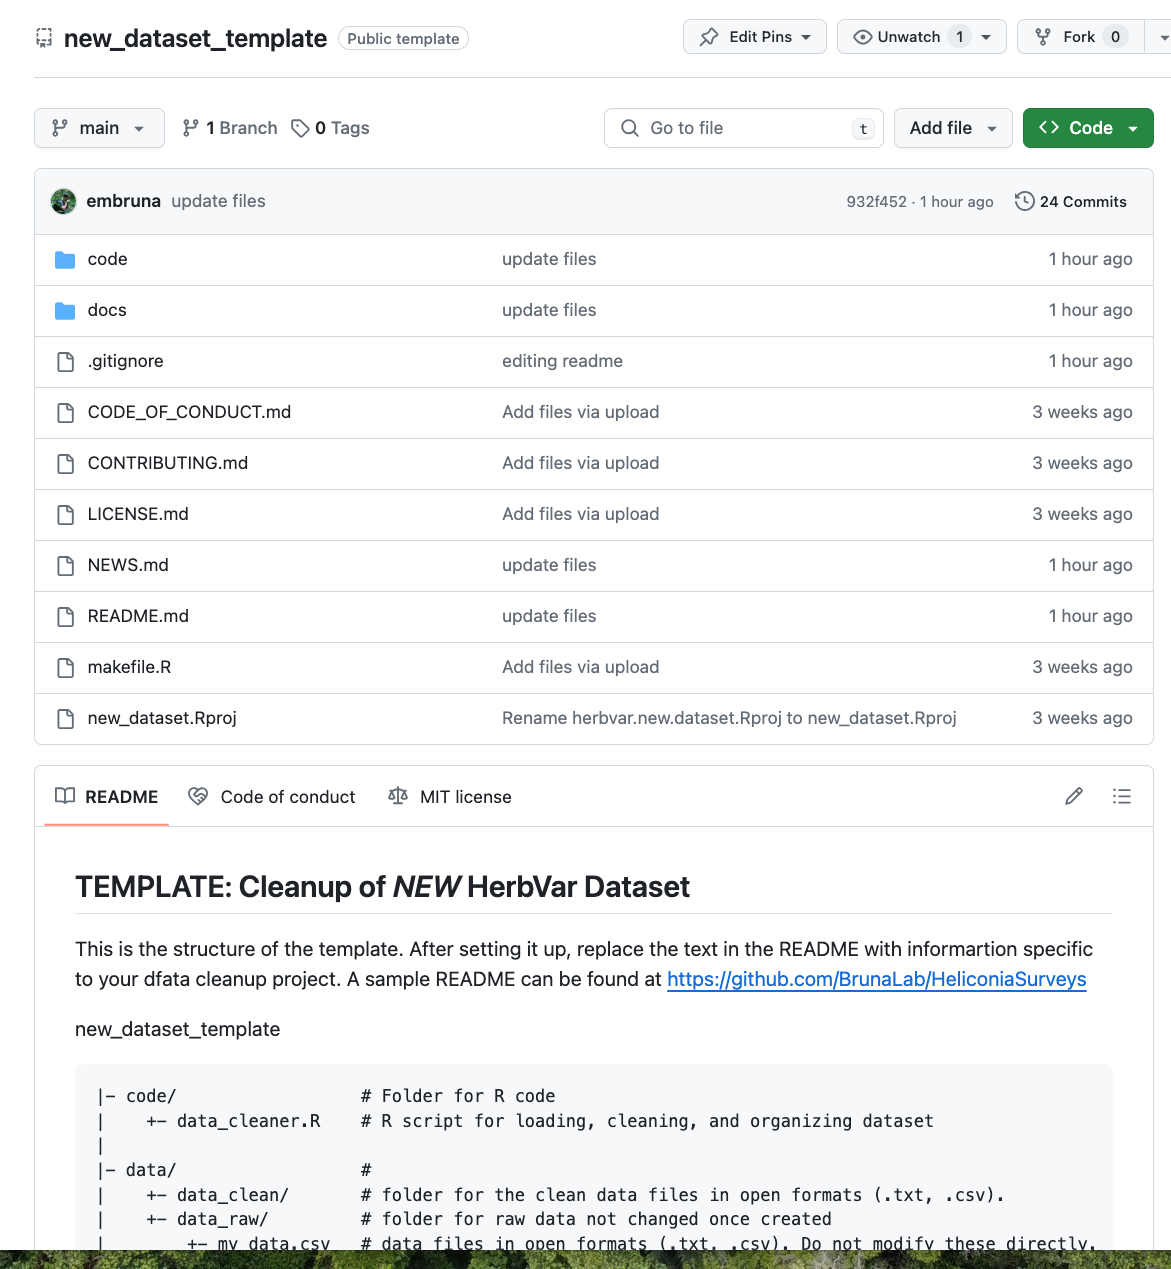Open commit 932f452 hash link

click(x=875, y=202)
